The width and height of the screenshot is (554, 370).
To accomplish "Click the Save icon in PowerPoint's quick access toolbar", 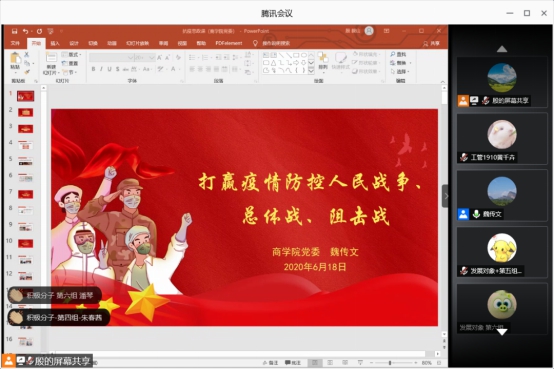I will pyautogui.click(x=14, y=31).
